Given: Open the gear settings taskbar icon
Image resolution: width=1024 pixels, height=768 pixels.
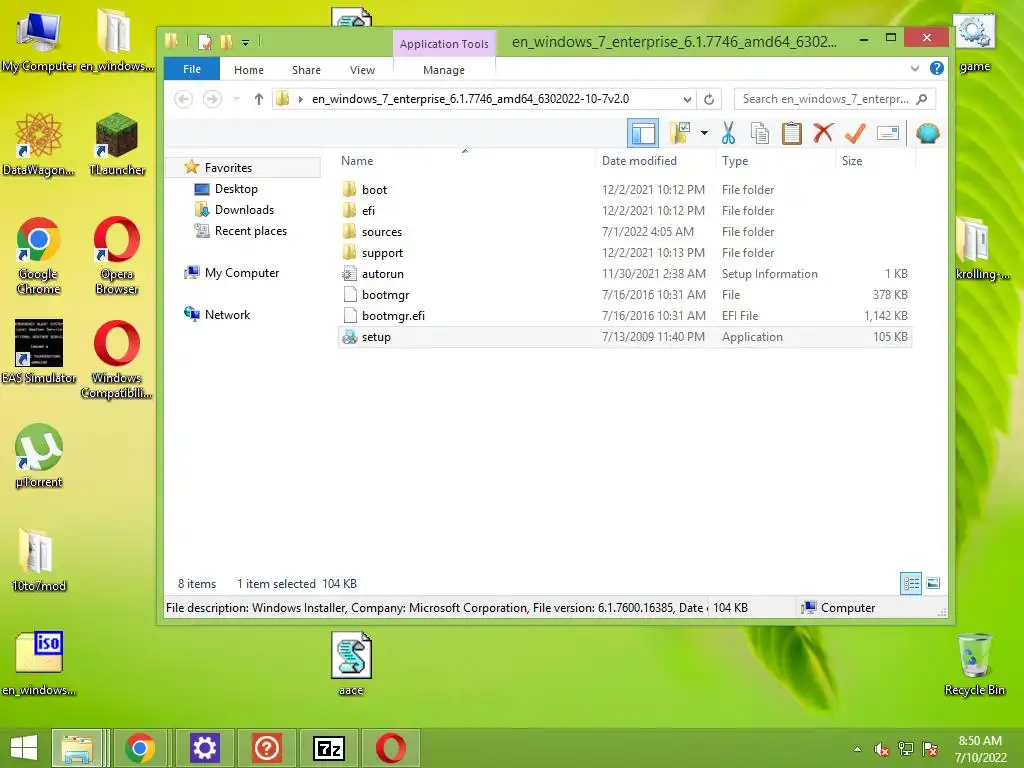Looking at the screenshot, I should (204, 748).
